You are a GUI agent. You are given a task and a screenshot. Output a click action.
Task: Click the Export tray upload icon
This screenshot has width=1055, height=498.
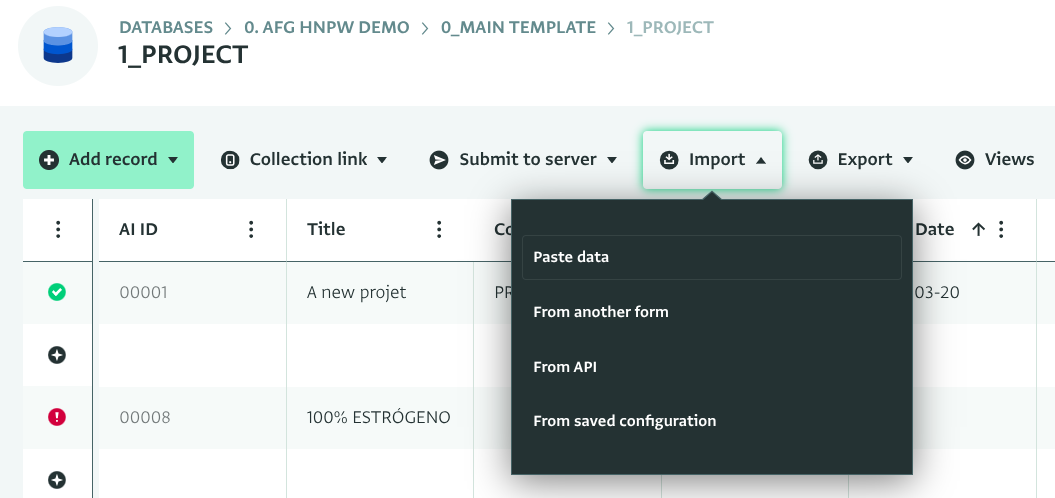point(817,160)
